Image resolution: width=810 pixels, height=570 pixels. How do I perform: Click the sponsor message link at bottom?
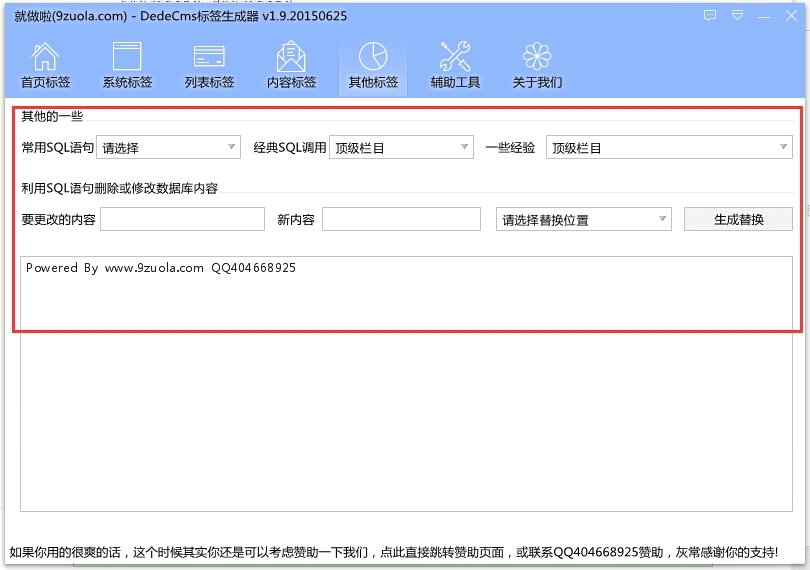[x=394, y=552]
